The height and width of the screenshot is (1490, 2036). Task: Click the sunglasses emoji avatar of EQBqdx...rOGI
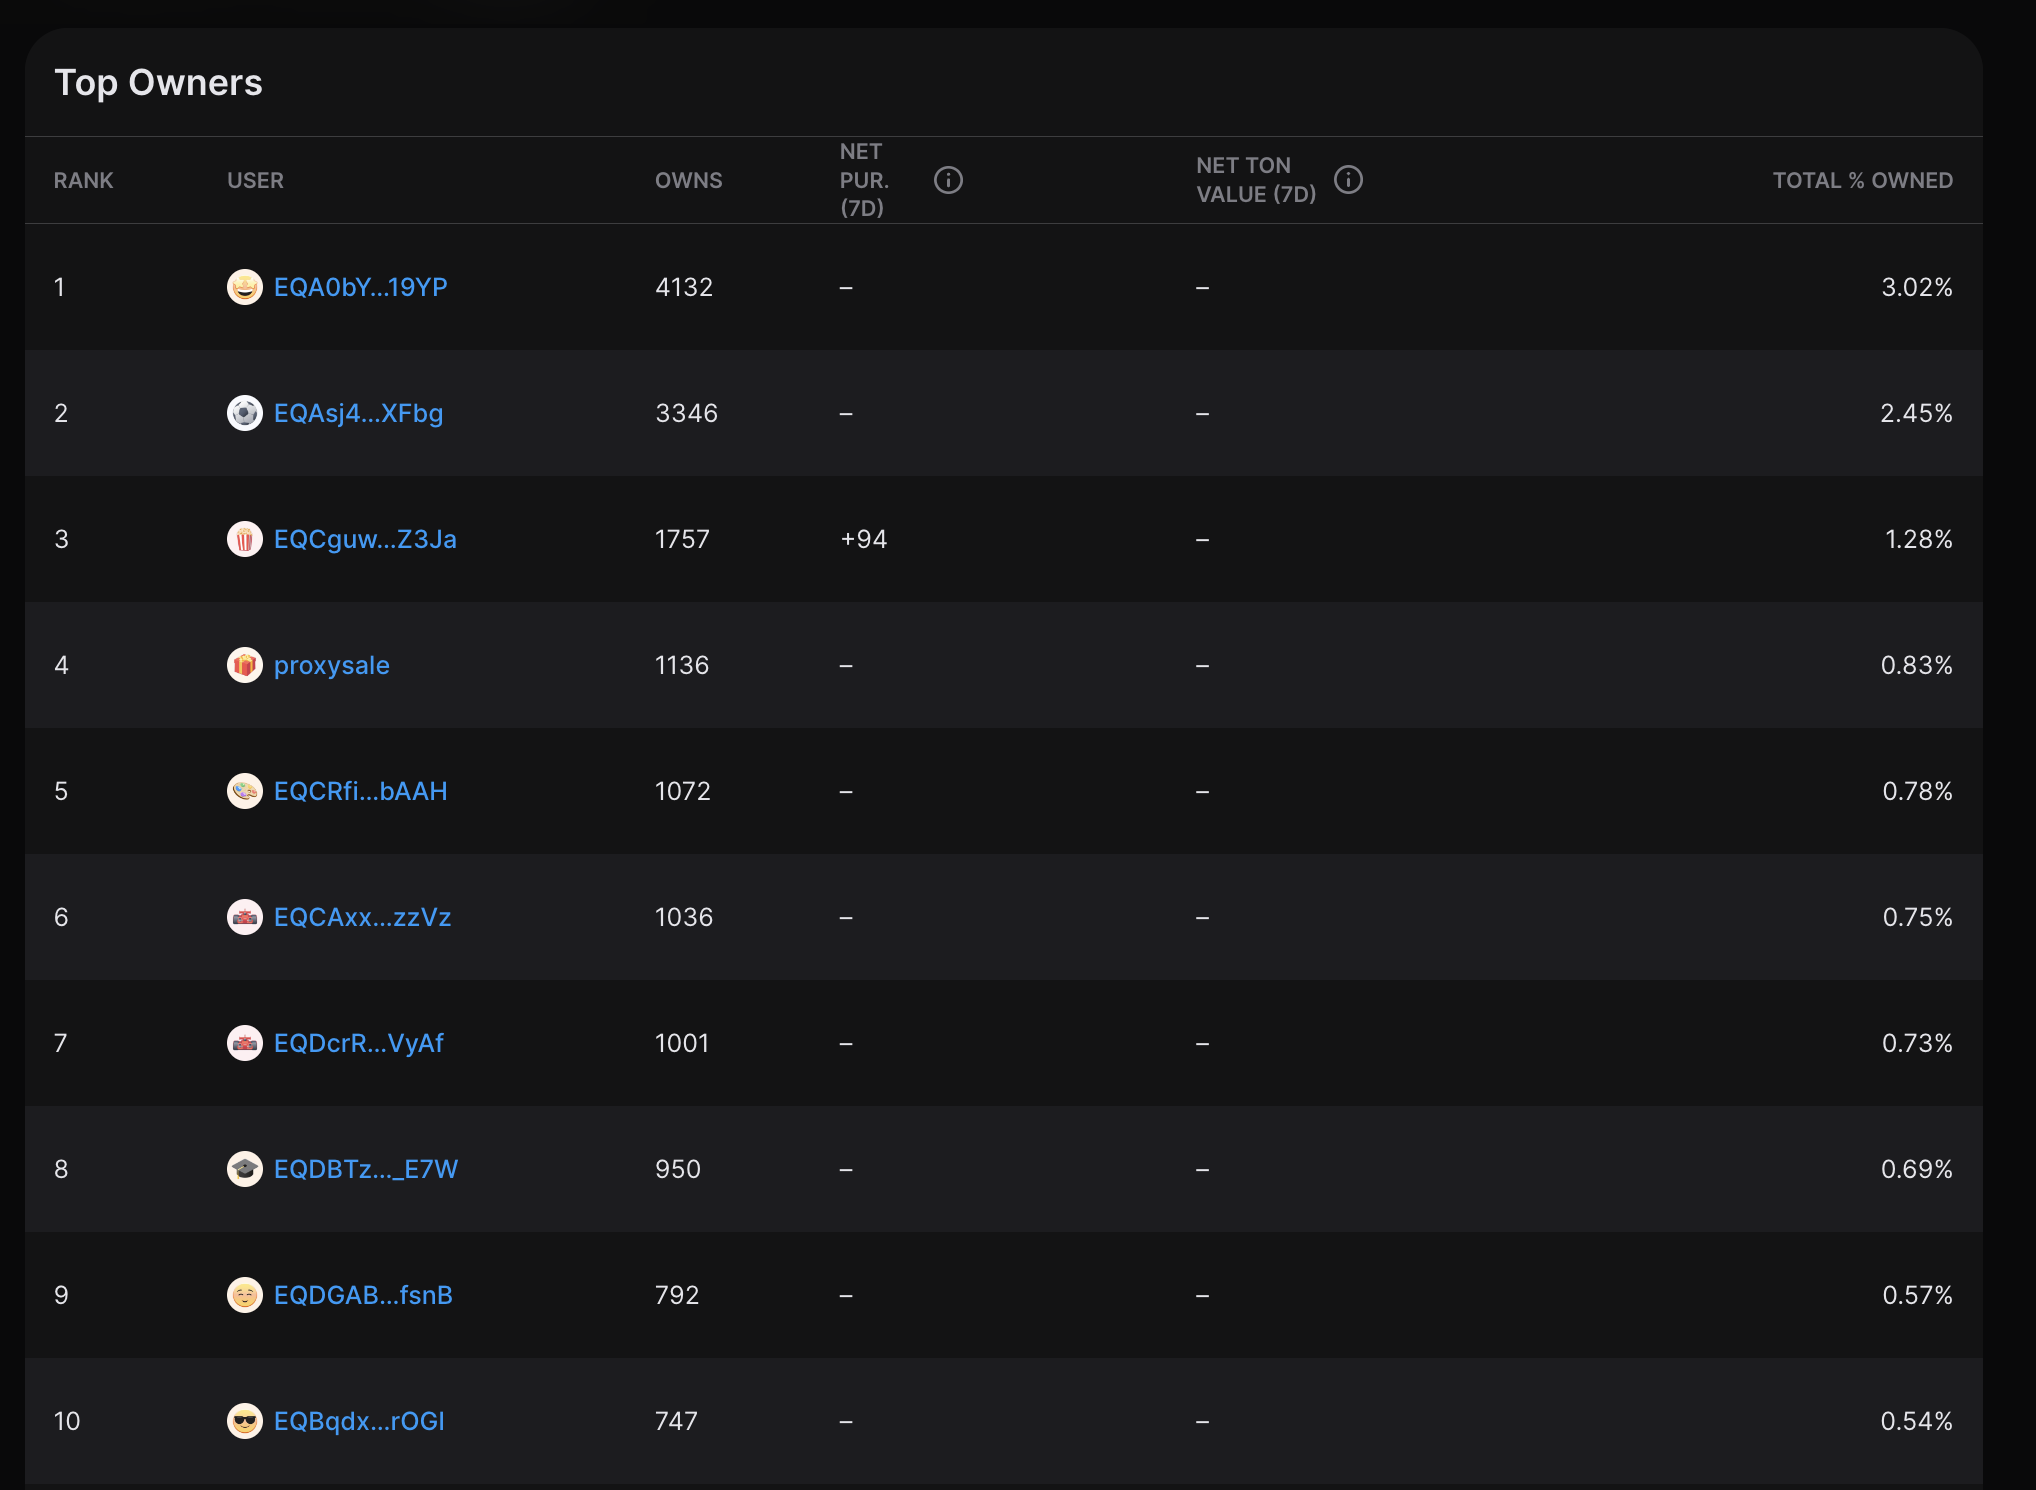pyautogui.click(x=244, y=1422)
